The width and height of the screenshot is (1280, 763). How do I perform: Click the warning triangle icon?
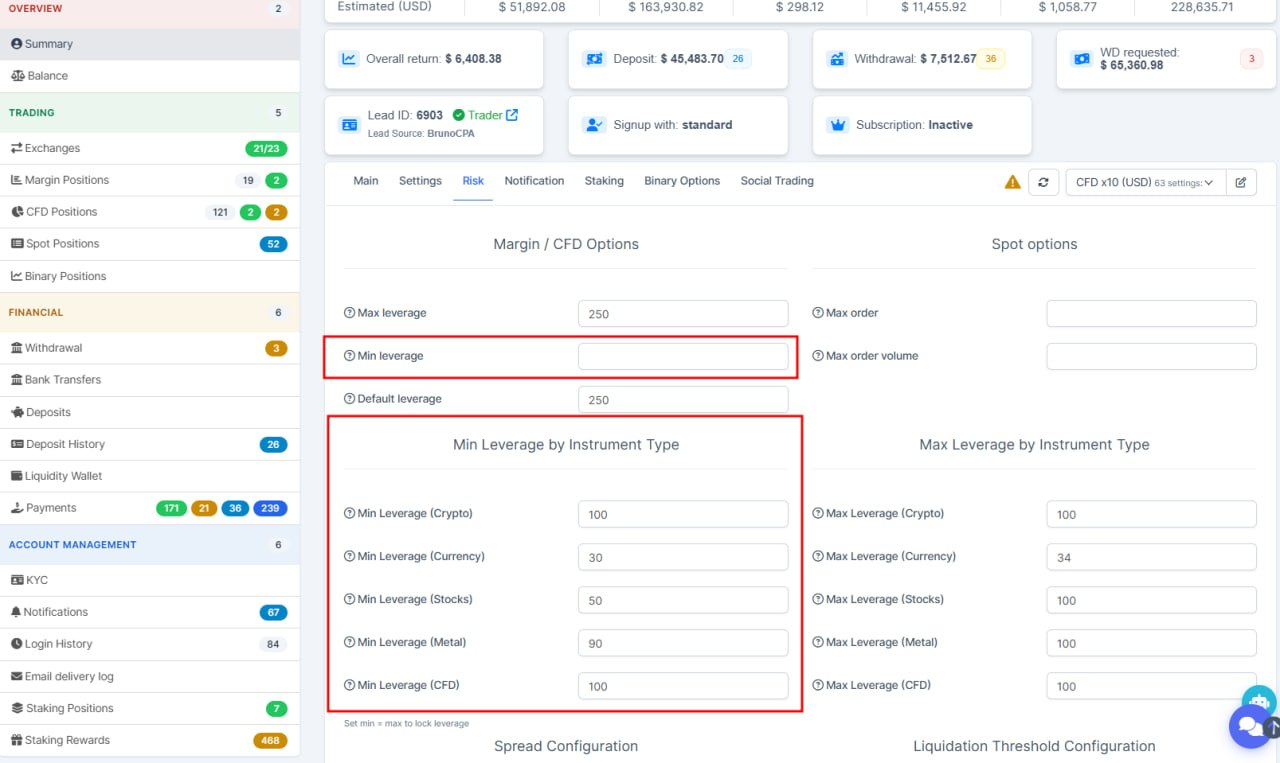1012,182
